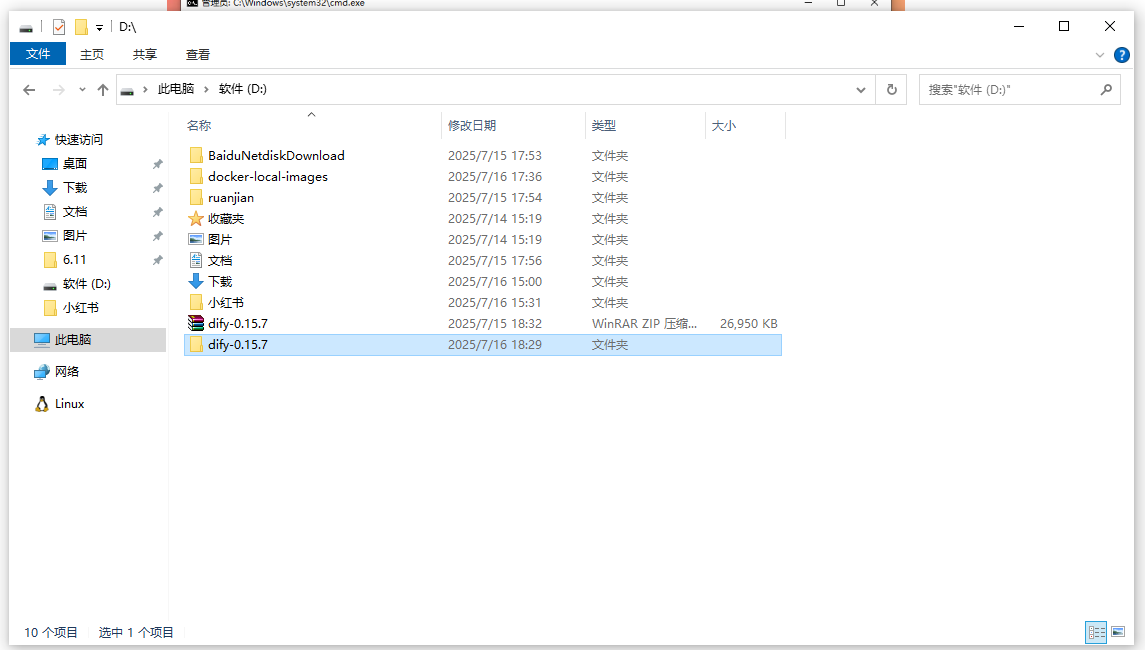
Task: Refresh the current folder view
Action: 892,89
